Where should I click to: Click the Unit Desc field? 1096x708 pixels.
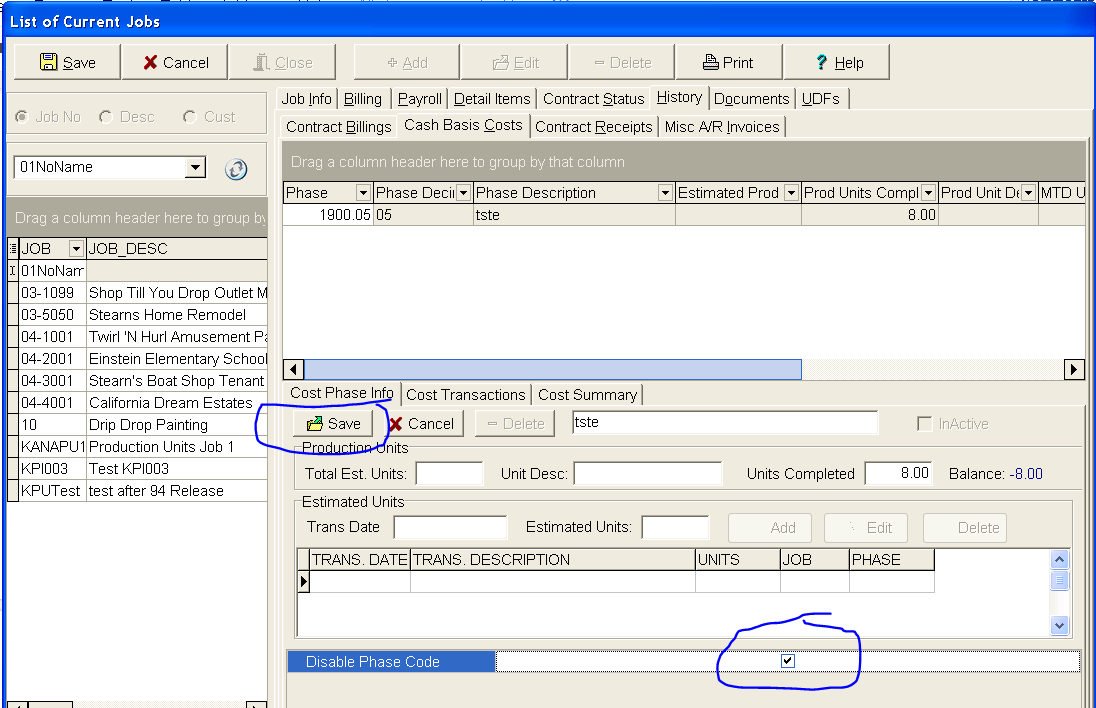point(648,473)
